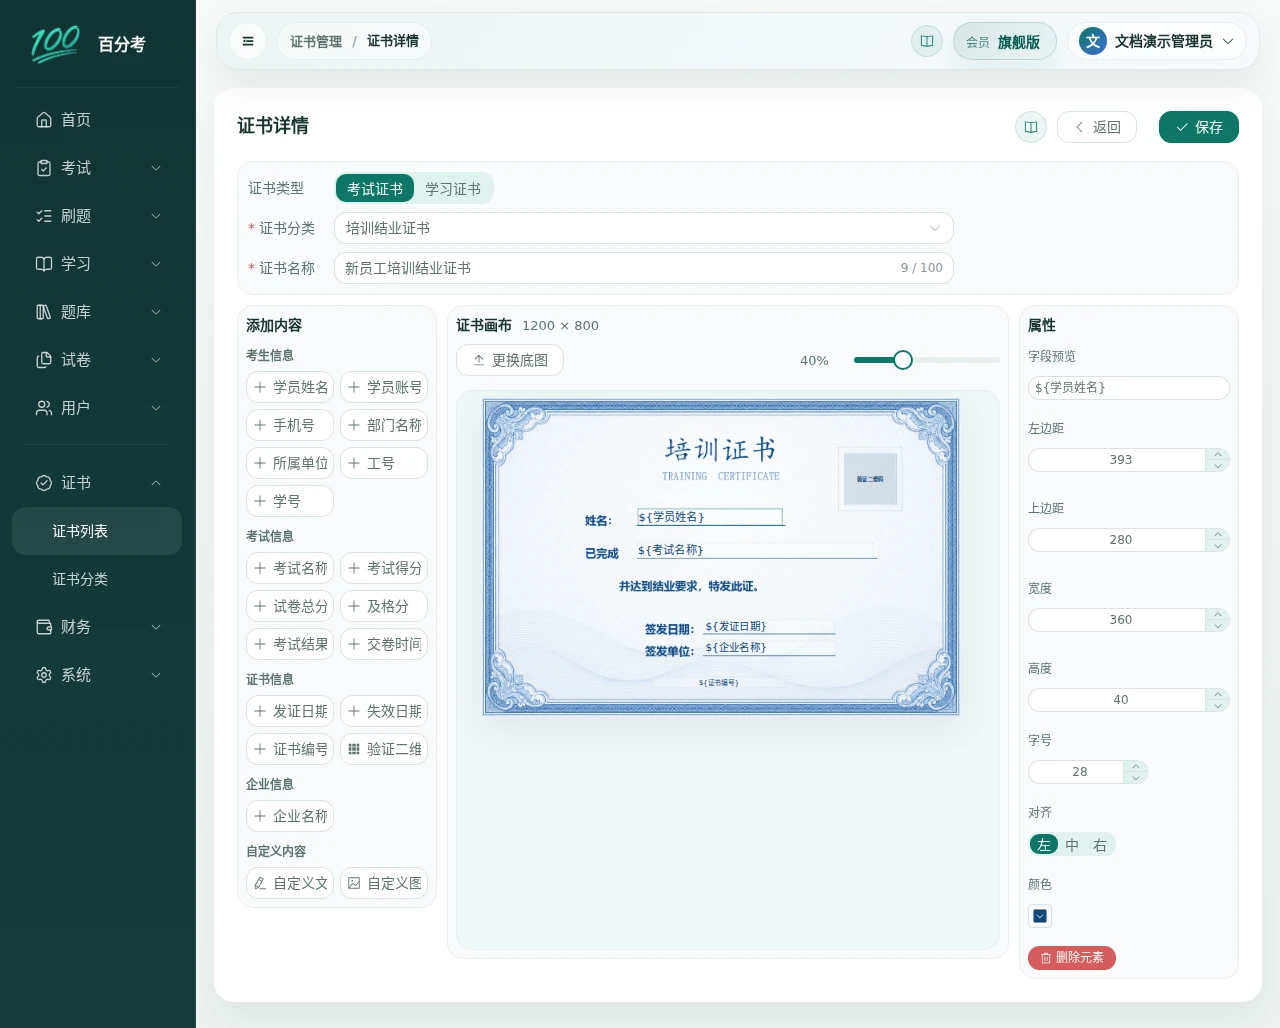
Task: Click the 学习 open book icon in sidebar
Action: coord(44,264)
